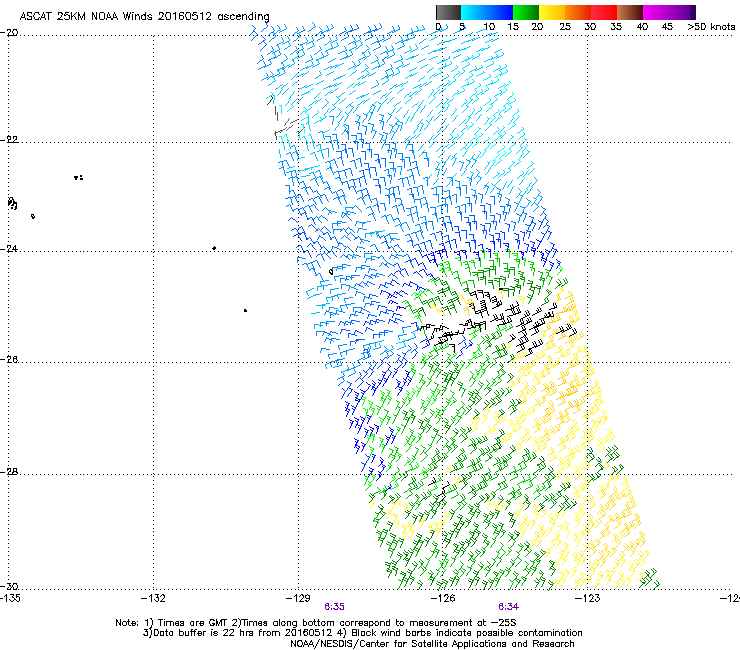Click the legend label 25
Viewport: 740px width, 650px height.
[565, 27]
